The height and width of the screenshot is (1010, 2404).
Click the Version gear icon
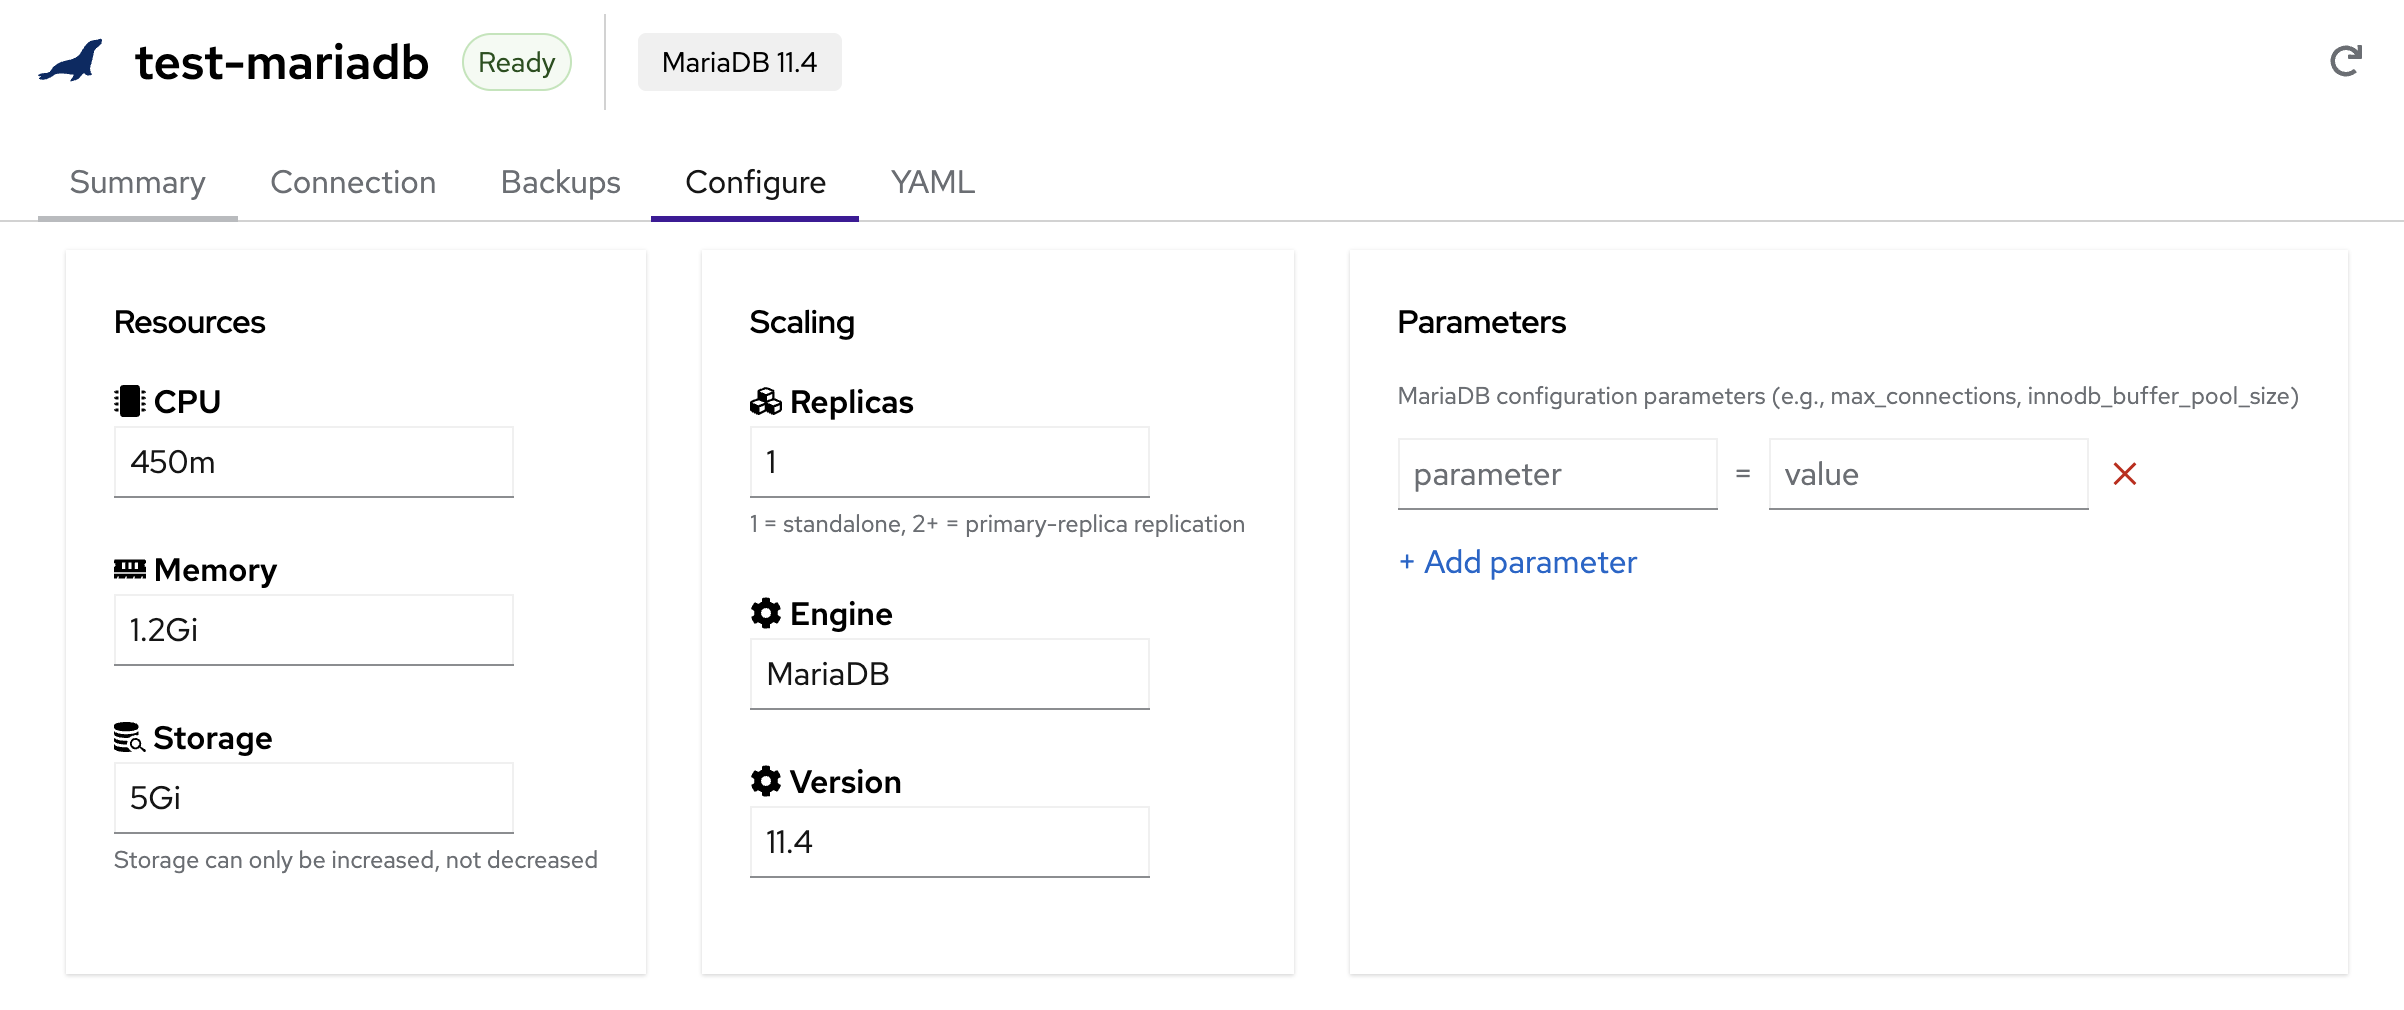coord(766,781)
